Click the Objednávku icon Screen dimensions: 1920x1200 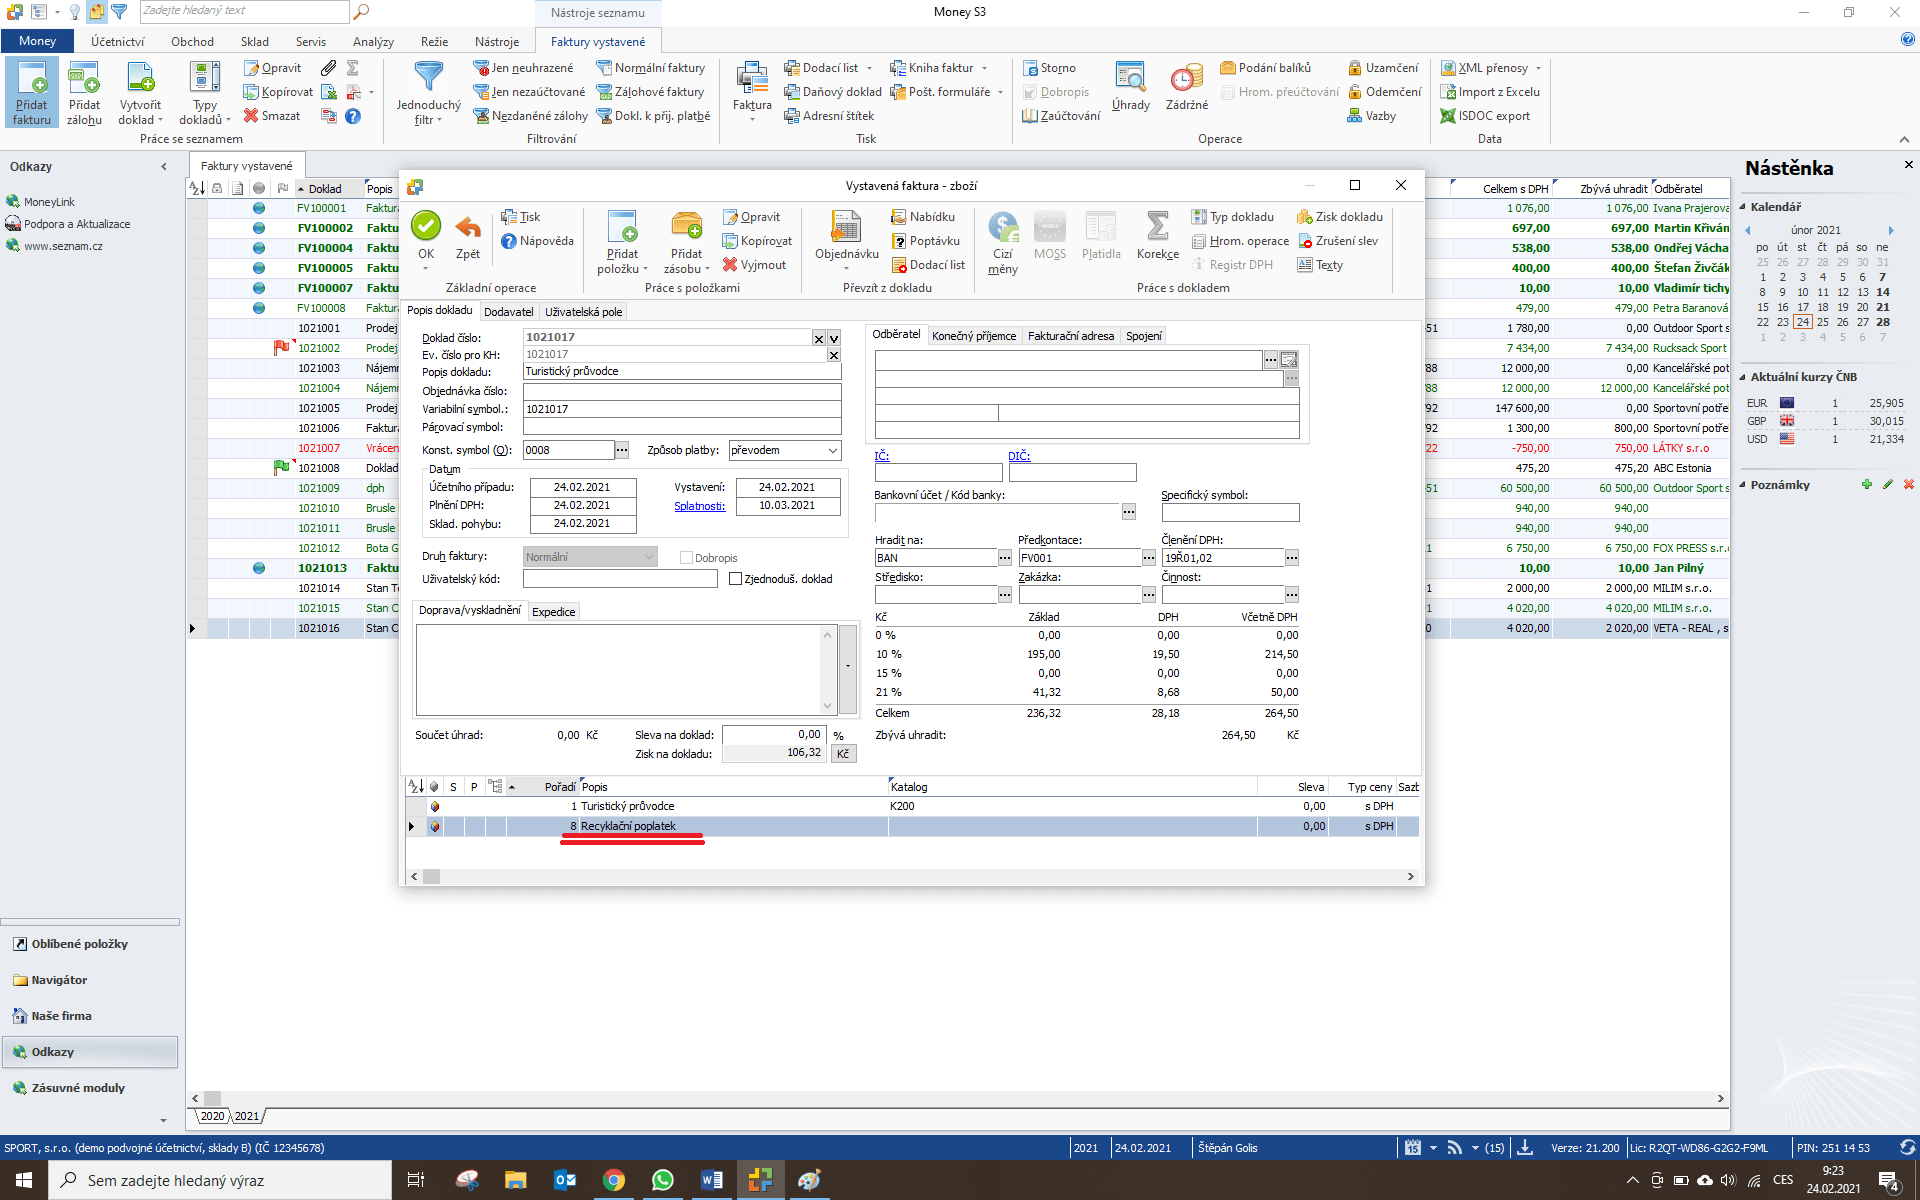(846, 227)
